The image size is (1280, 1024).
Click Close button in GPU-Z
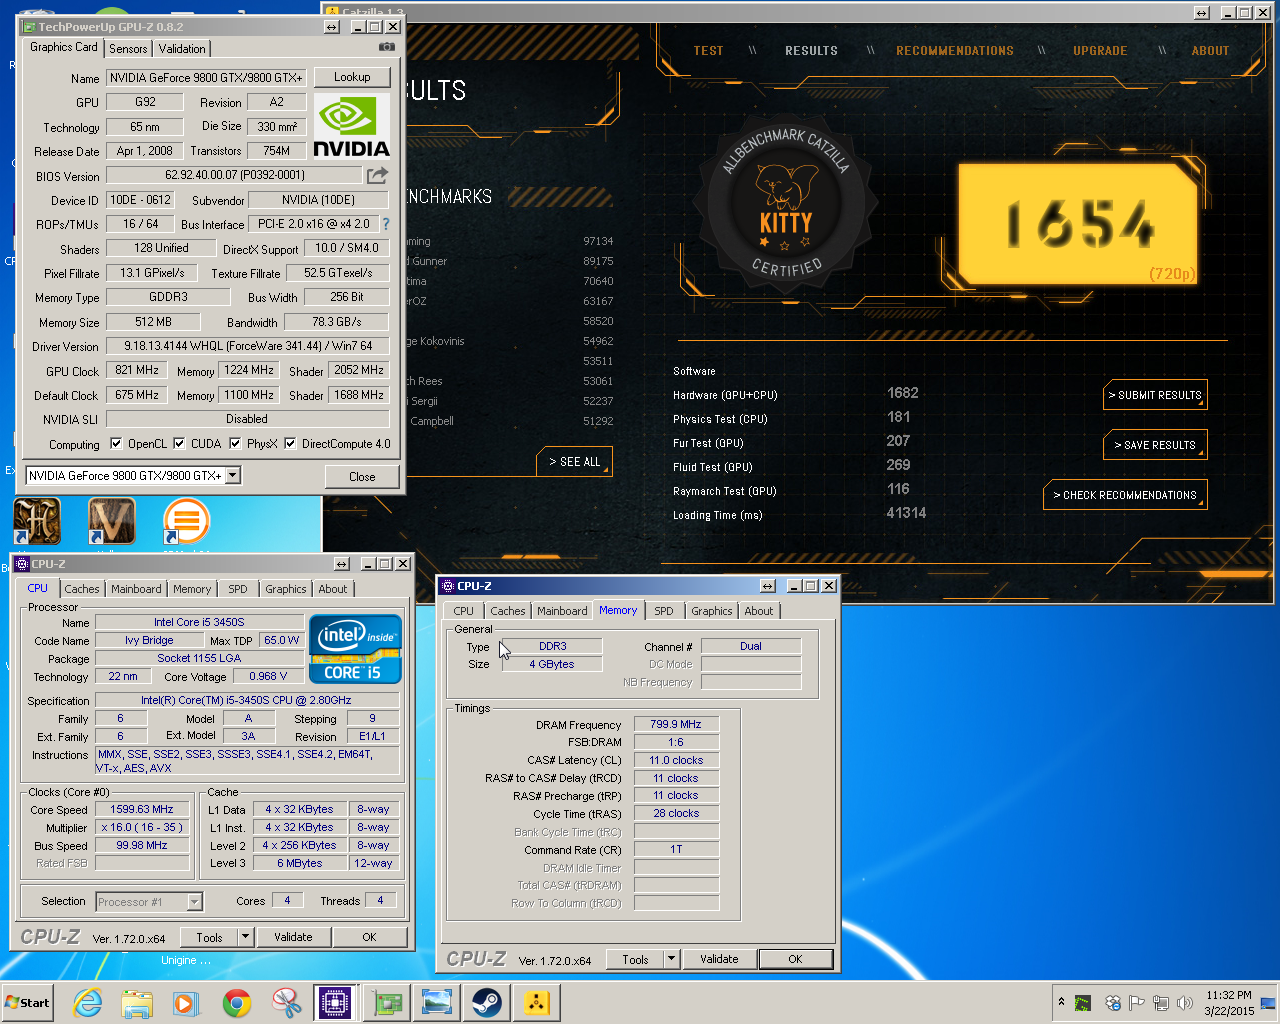362,477
